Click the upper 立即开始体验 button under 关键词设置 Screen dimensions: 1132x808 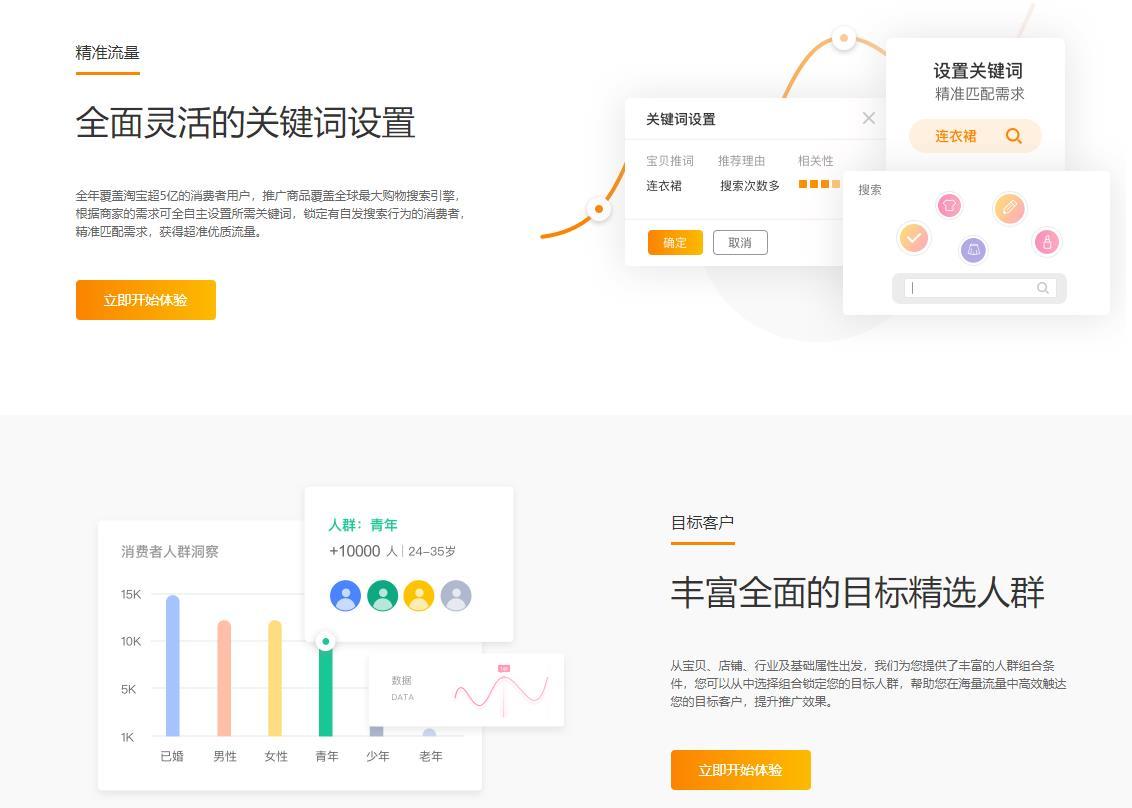point(146,300)
